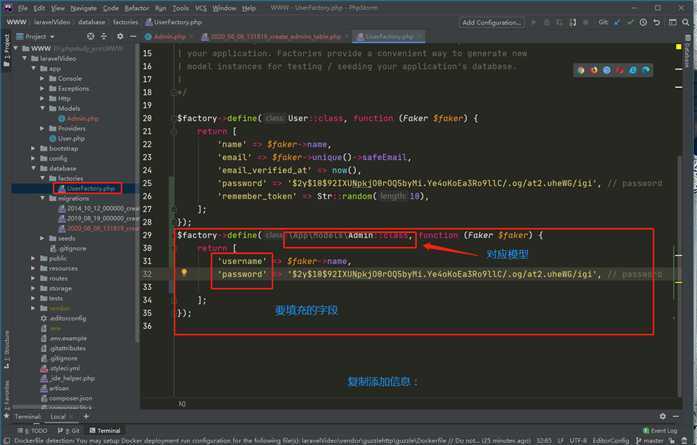Expand the seeds folder
This screenshot has height=445, width=697.
[42, 238]
